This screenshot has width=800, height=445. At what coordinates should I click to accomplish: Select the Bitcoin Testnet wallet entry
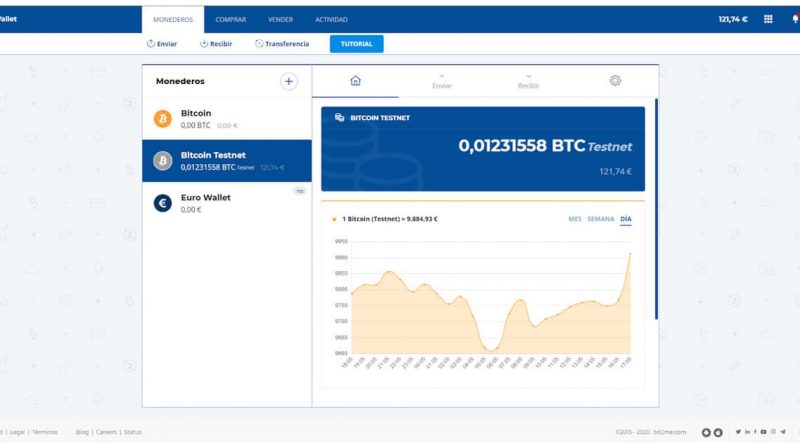227,161
